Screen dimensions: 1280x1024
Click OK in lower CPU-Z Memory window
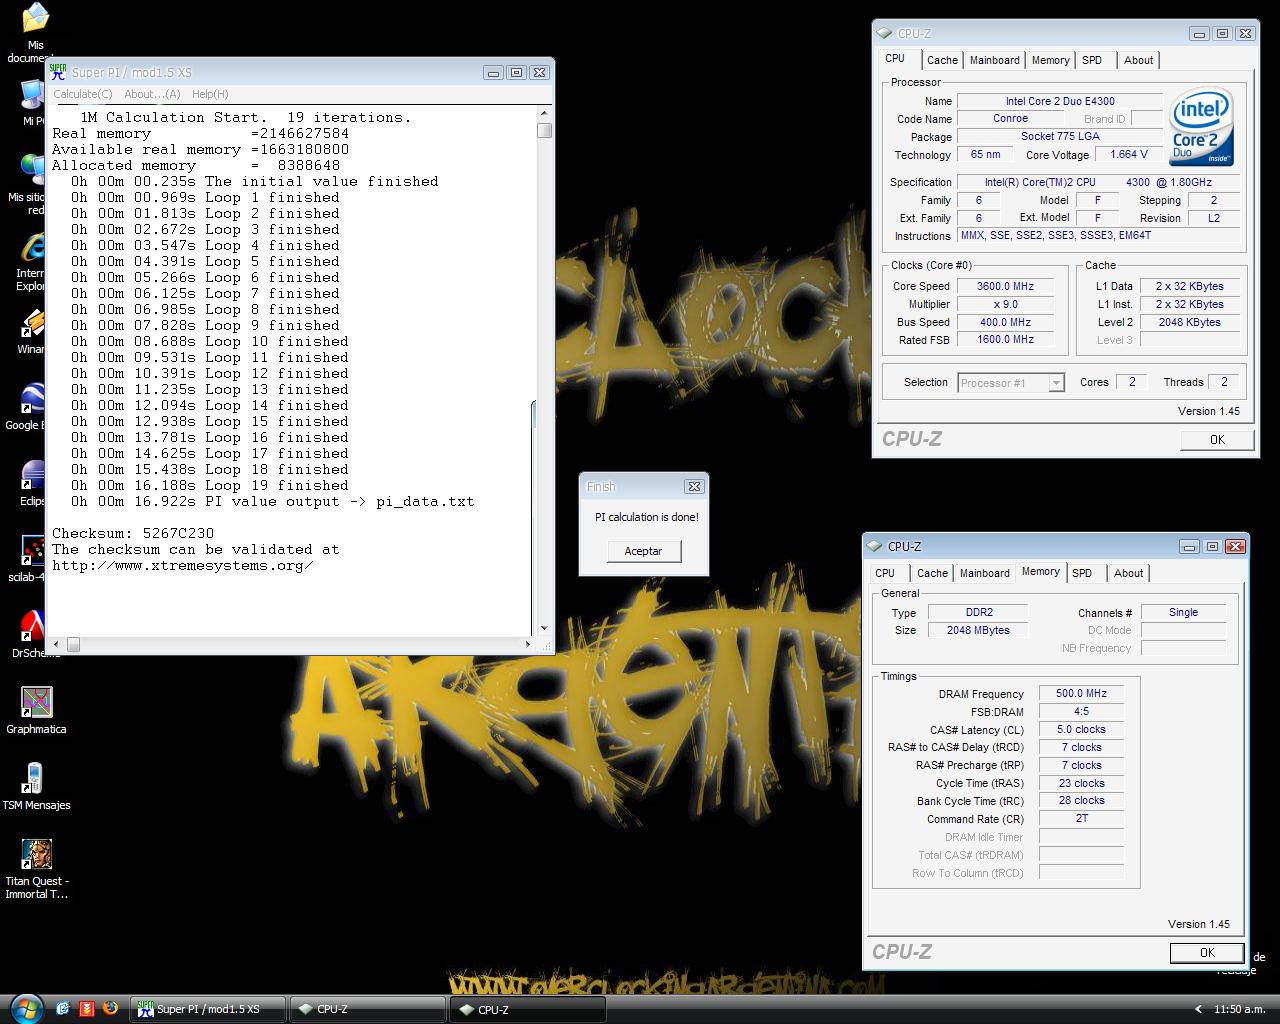tap(1207, 953)
